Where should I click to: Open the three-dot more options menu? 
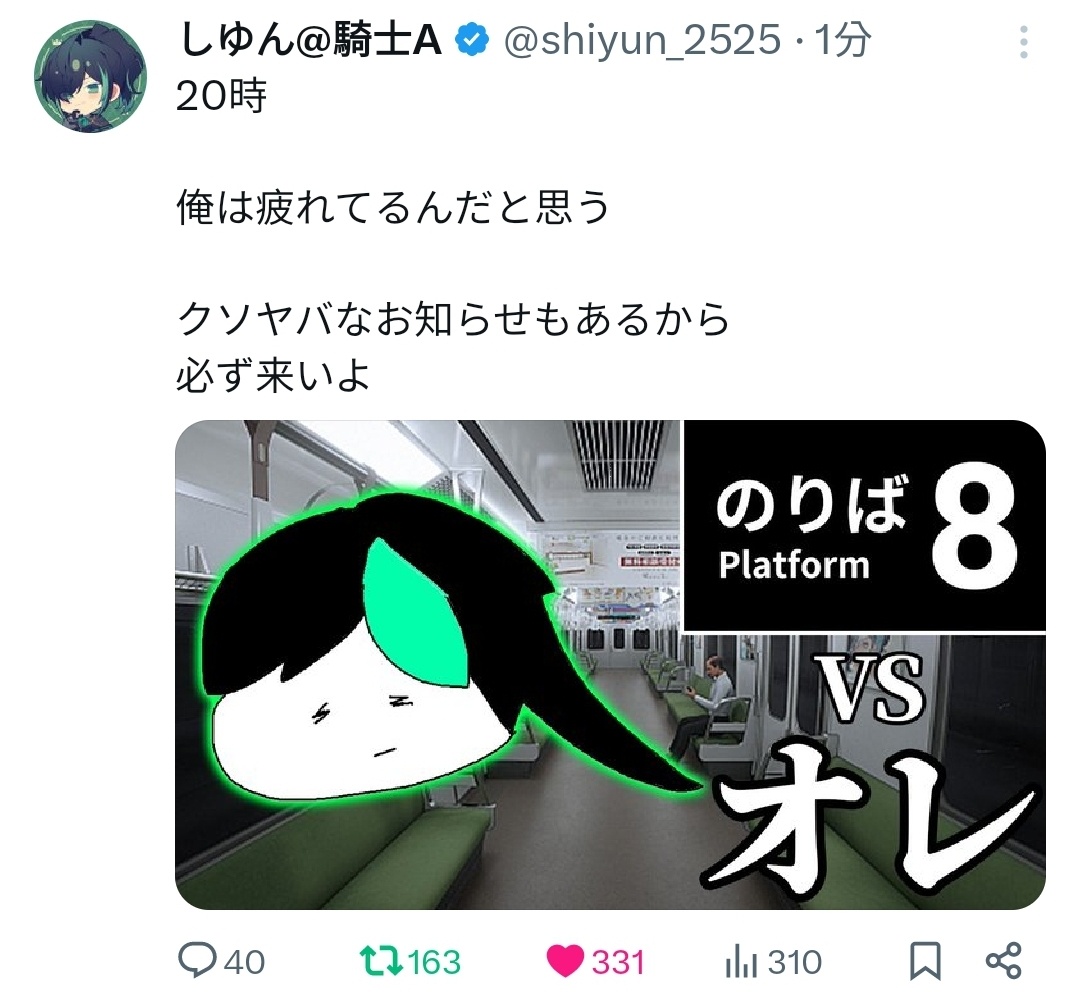1023,42
